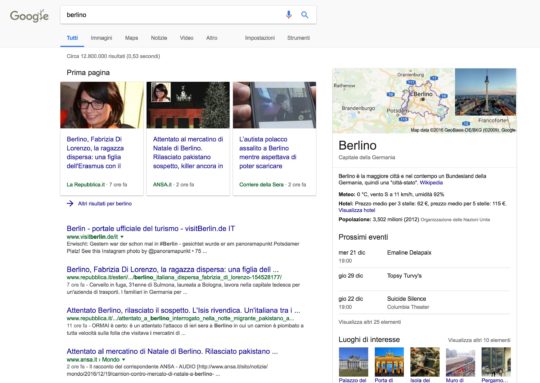This screenshot has width=540, height=383.
Task: Open Muro di Berlino thumbnail
Action: pos(460,362)
